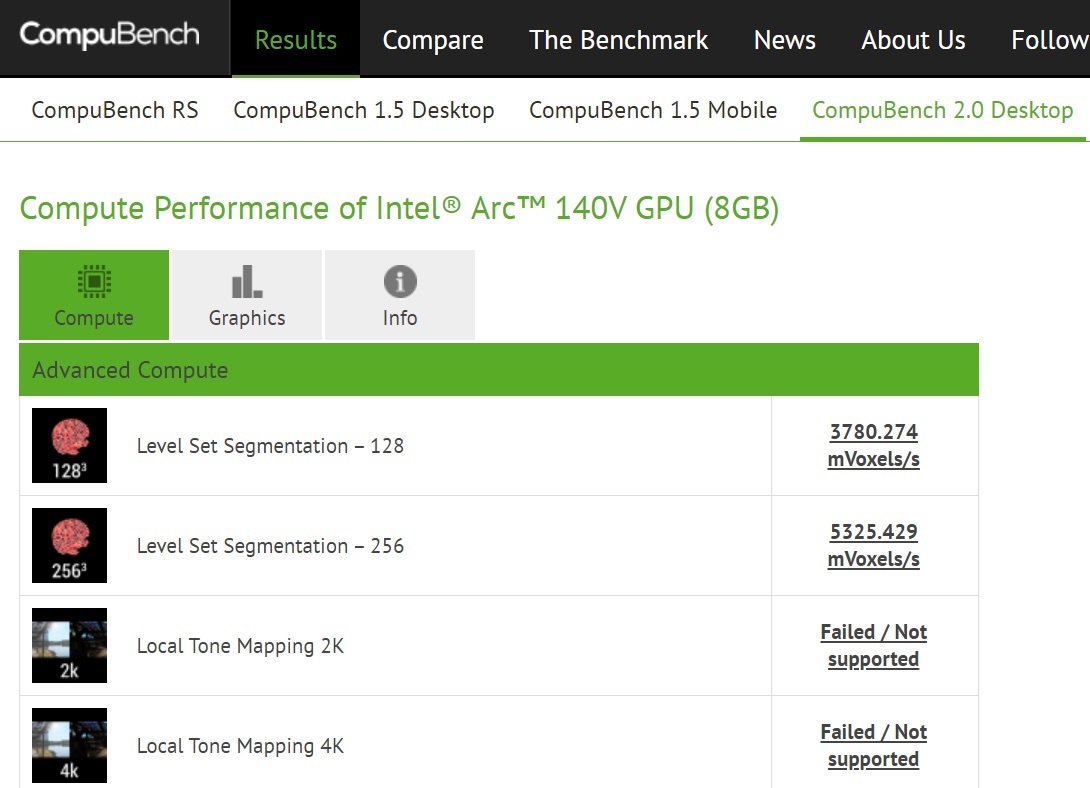Switch to CompuBench 1.5 Mobile tab
Viewport: 1090px width, 788px height.
click(653, 110)
